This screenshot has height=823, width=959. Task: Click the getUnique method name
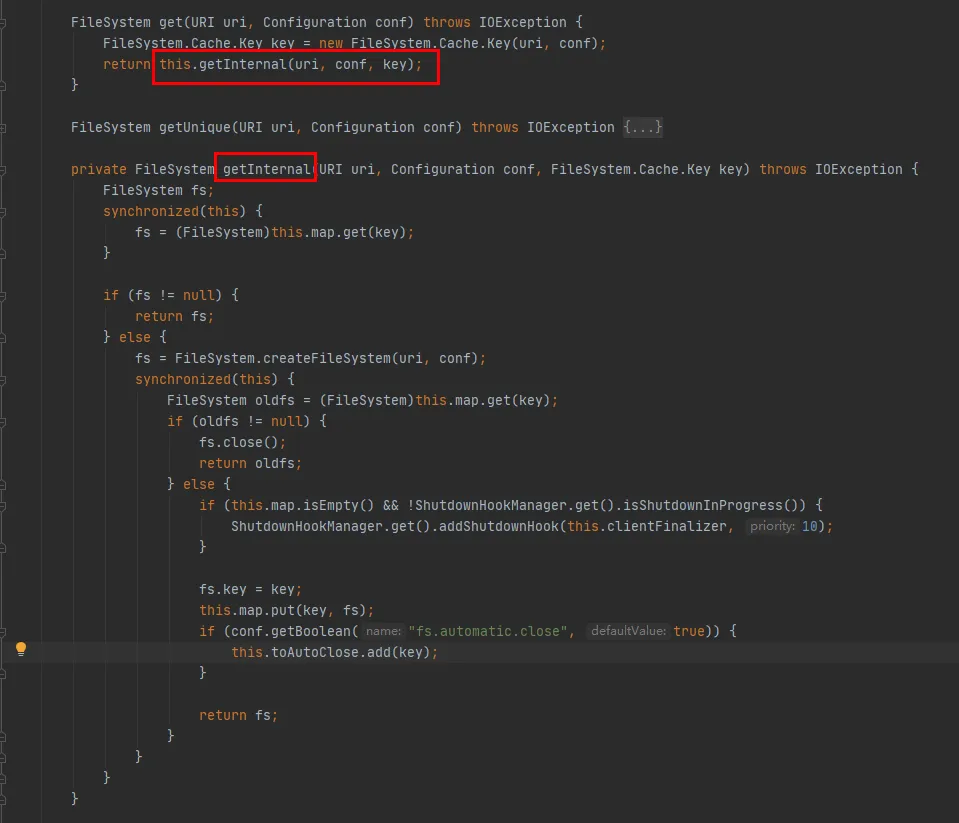tap(195, 127)
